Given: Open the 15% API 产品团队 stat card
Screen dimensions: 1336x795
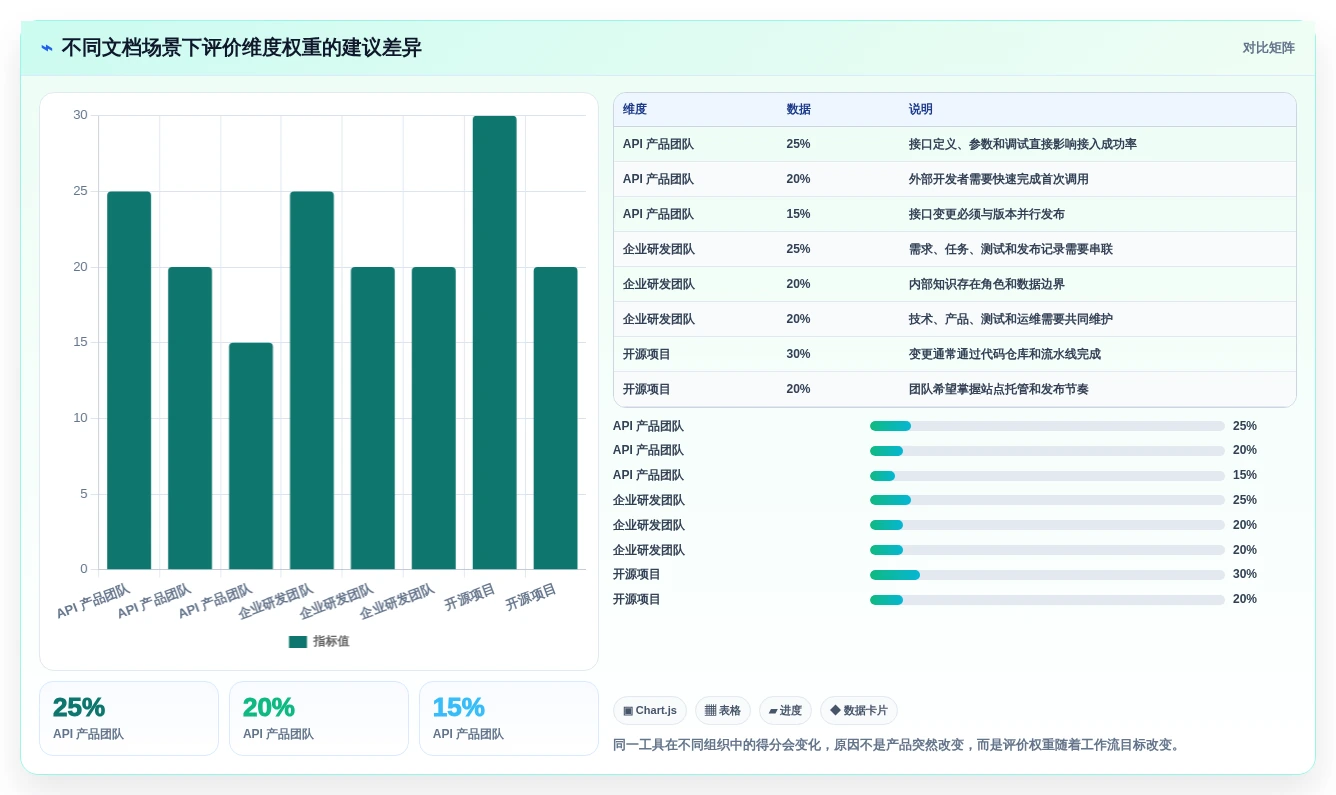Looking at the screenshot, I should 509,719.
